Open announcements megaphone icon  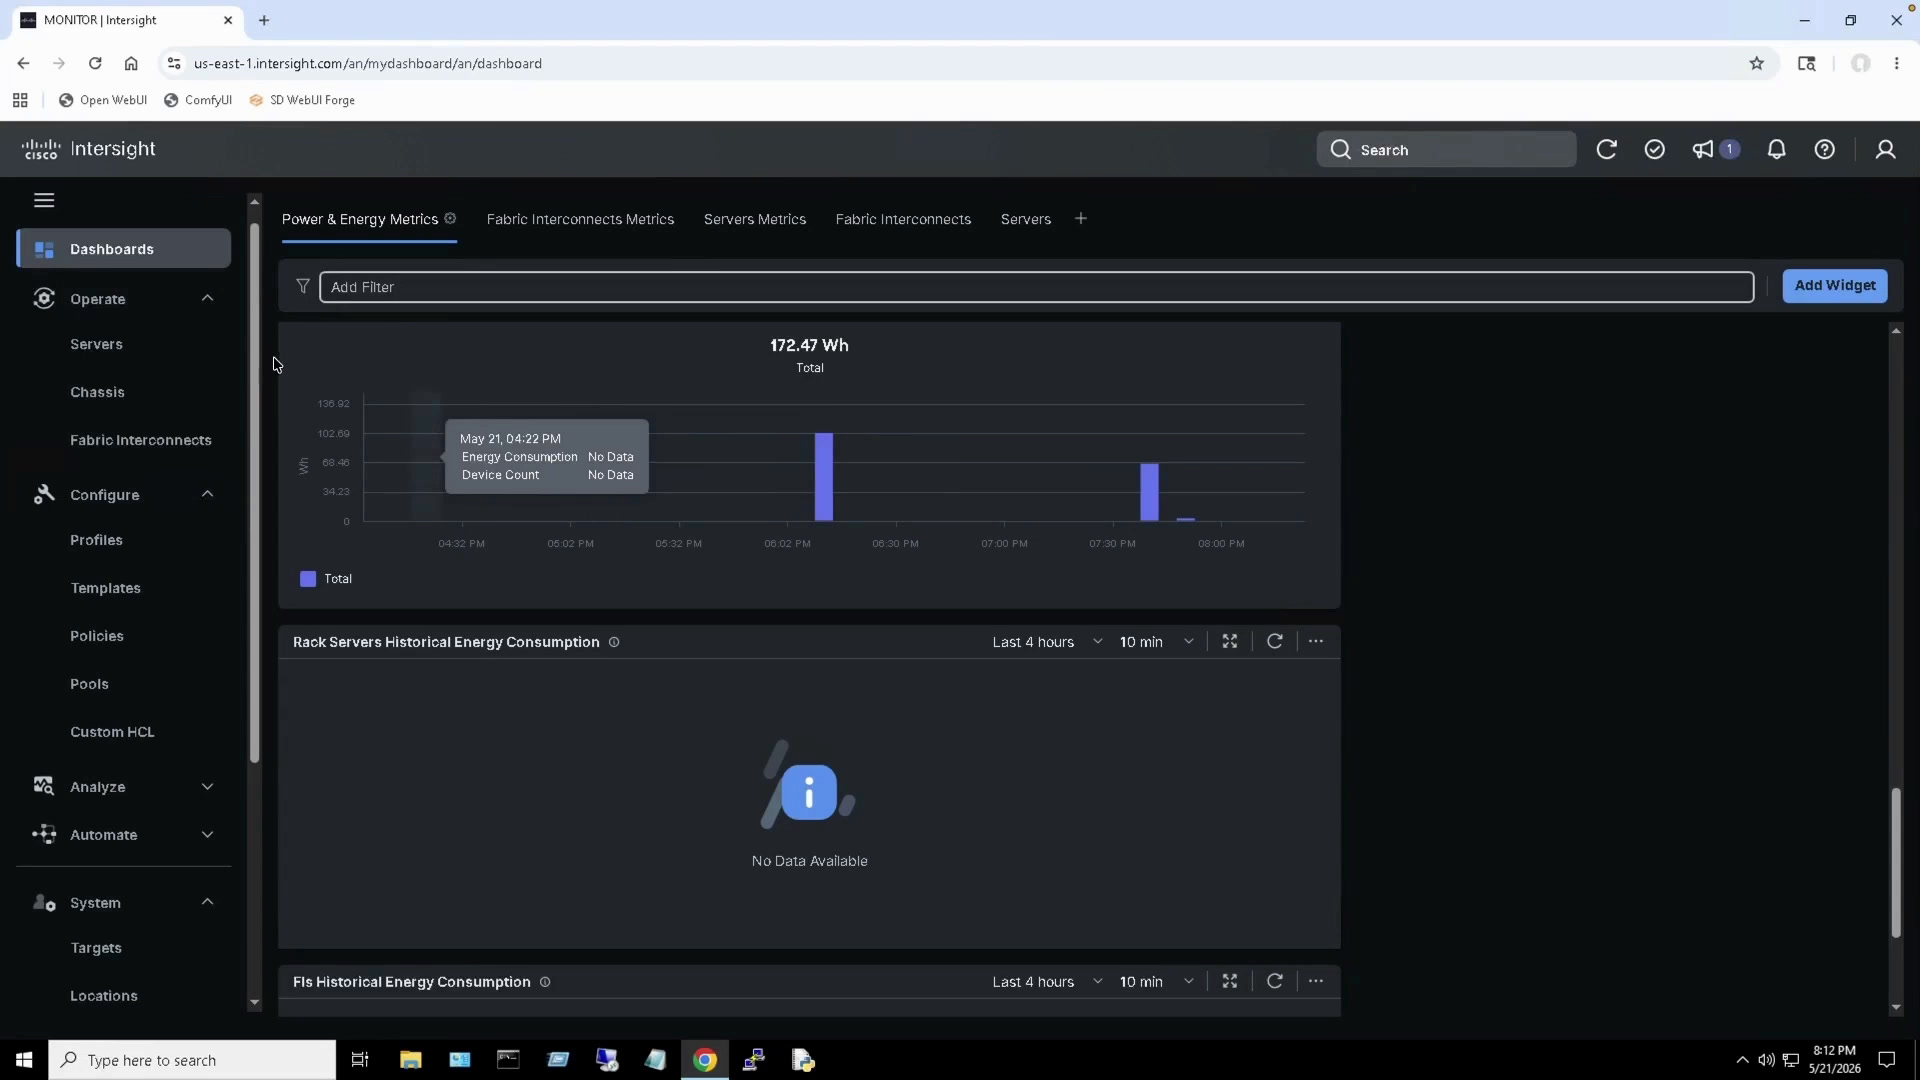click(x=1703, y=150)
